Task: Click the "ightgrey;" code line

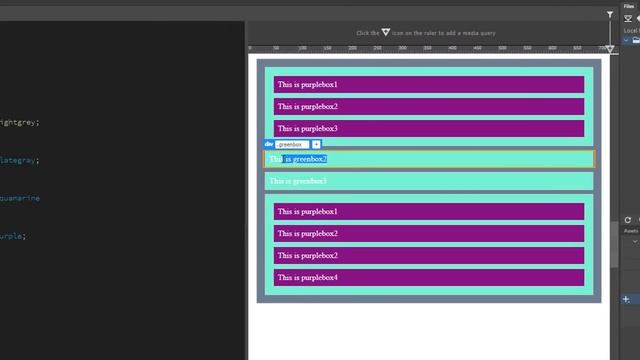Action: [x=20, y=122]
